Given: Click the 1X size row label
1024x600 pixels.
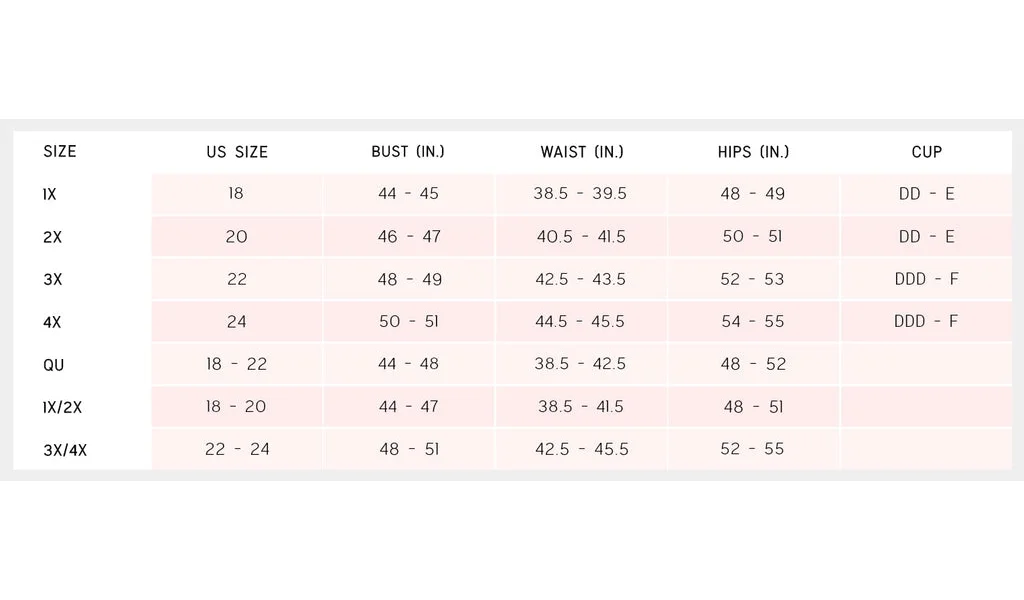Looking at the screenshot, I should pyautogui.click(x=50, y=195).
